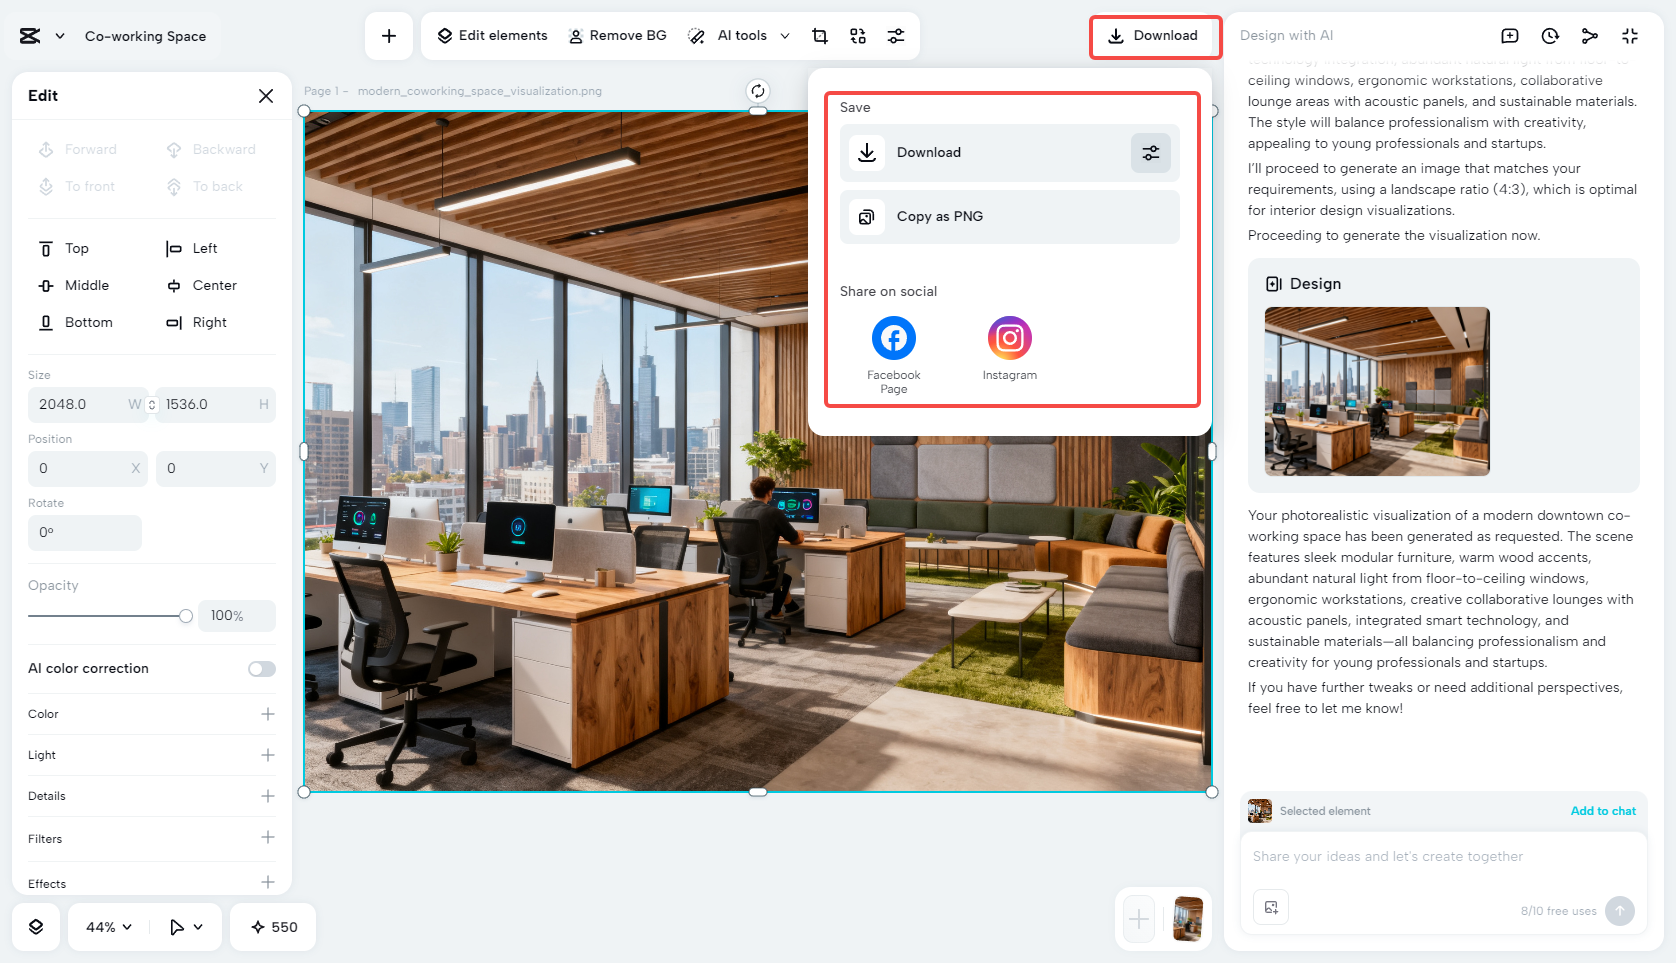The image size is (1676, 963).
Task: Click Download in the Save menu
Action: click(1010, 153)
